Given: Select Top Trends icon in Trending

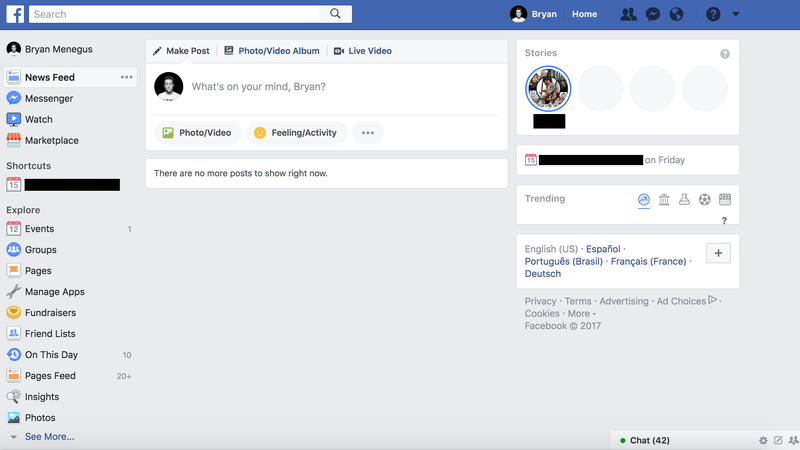Looking at the screenshot, I should pyautogui.click(x=644, y=199).
